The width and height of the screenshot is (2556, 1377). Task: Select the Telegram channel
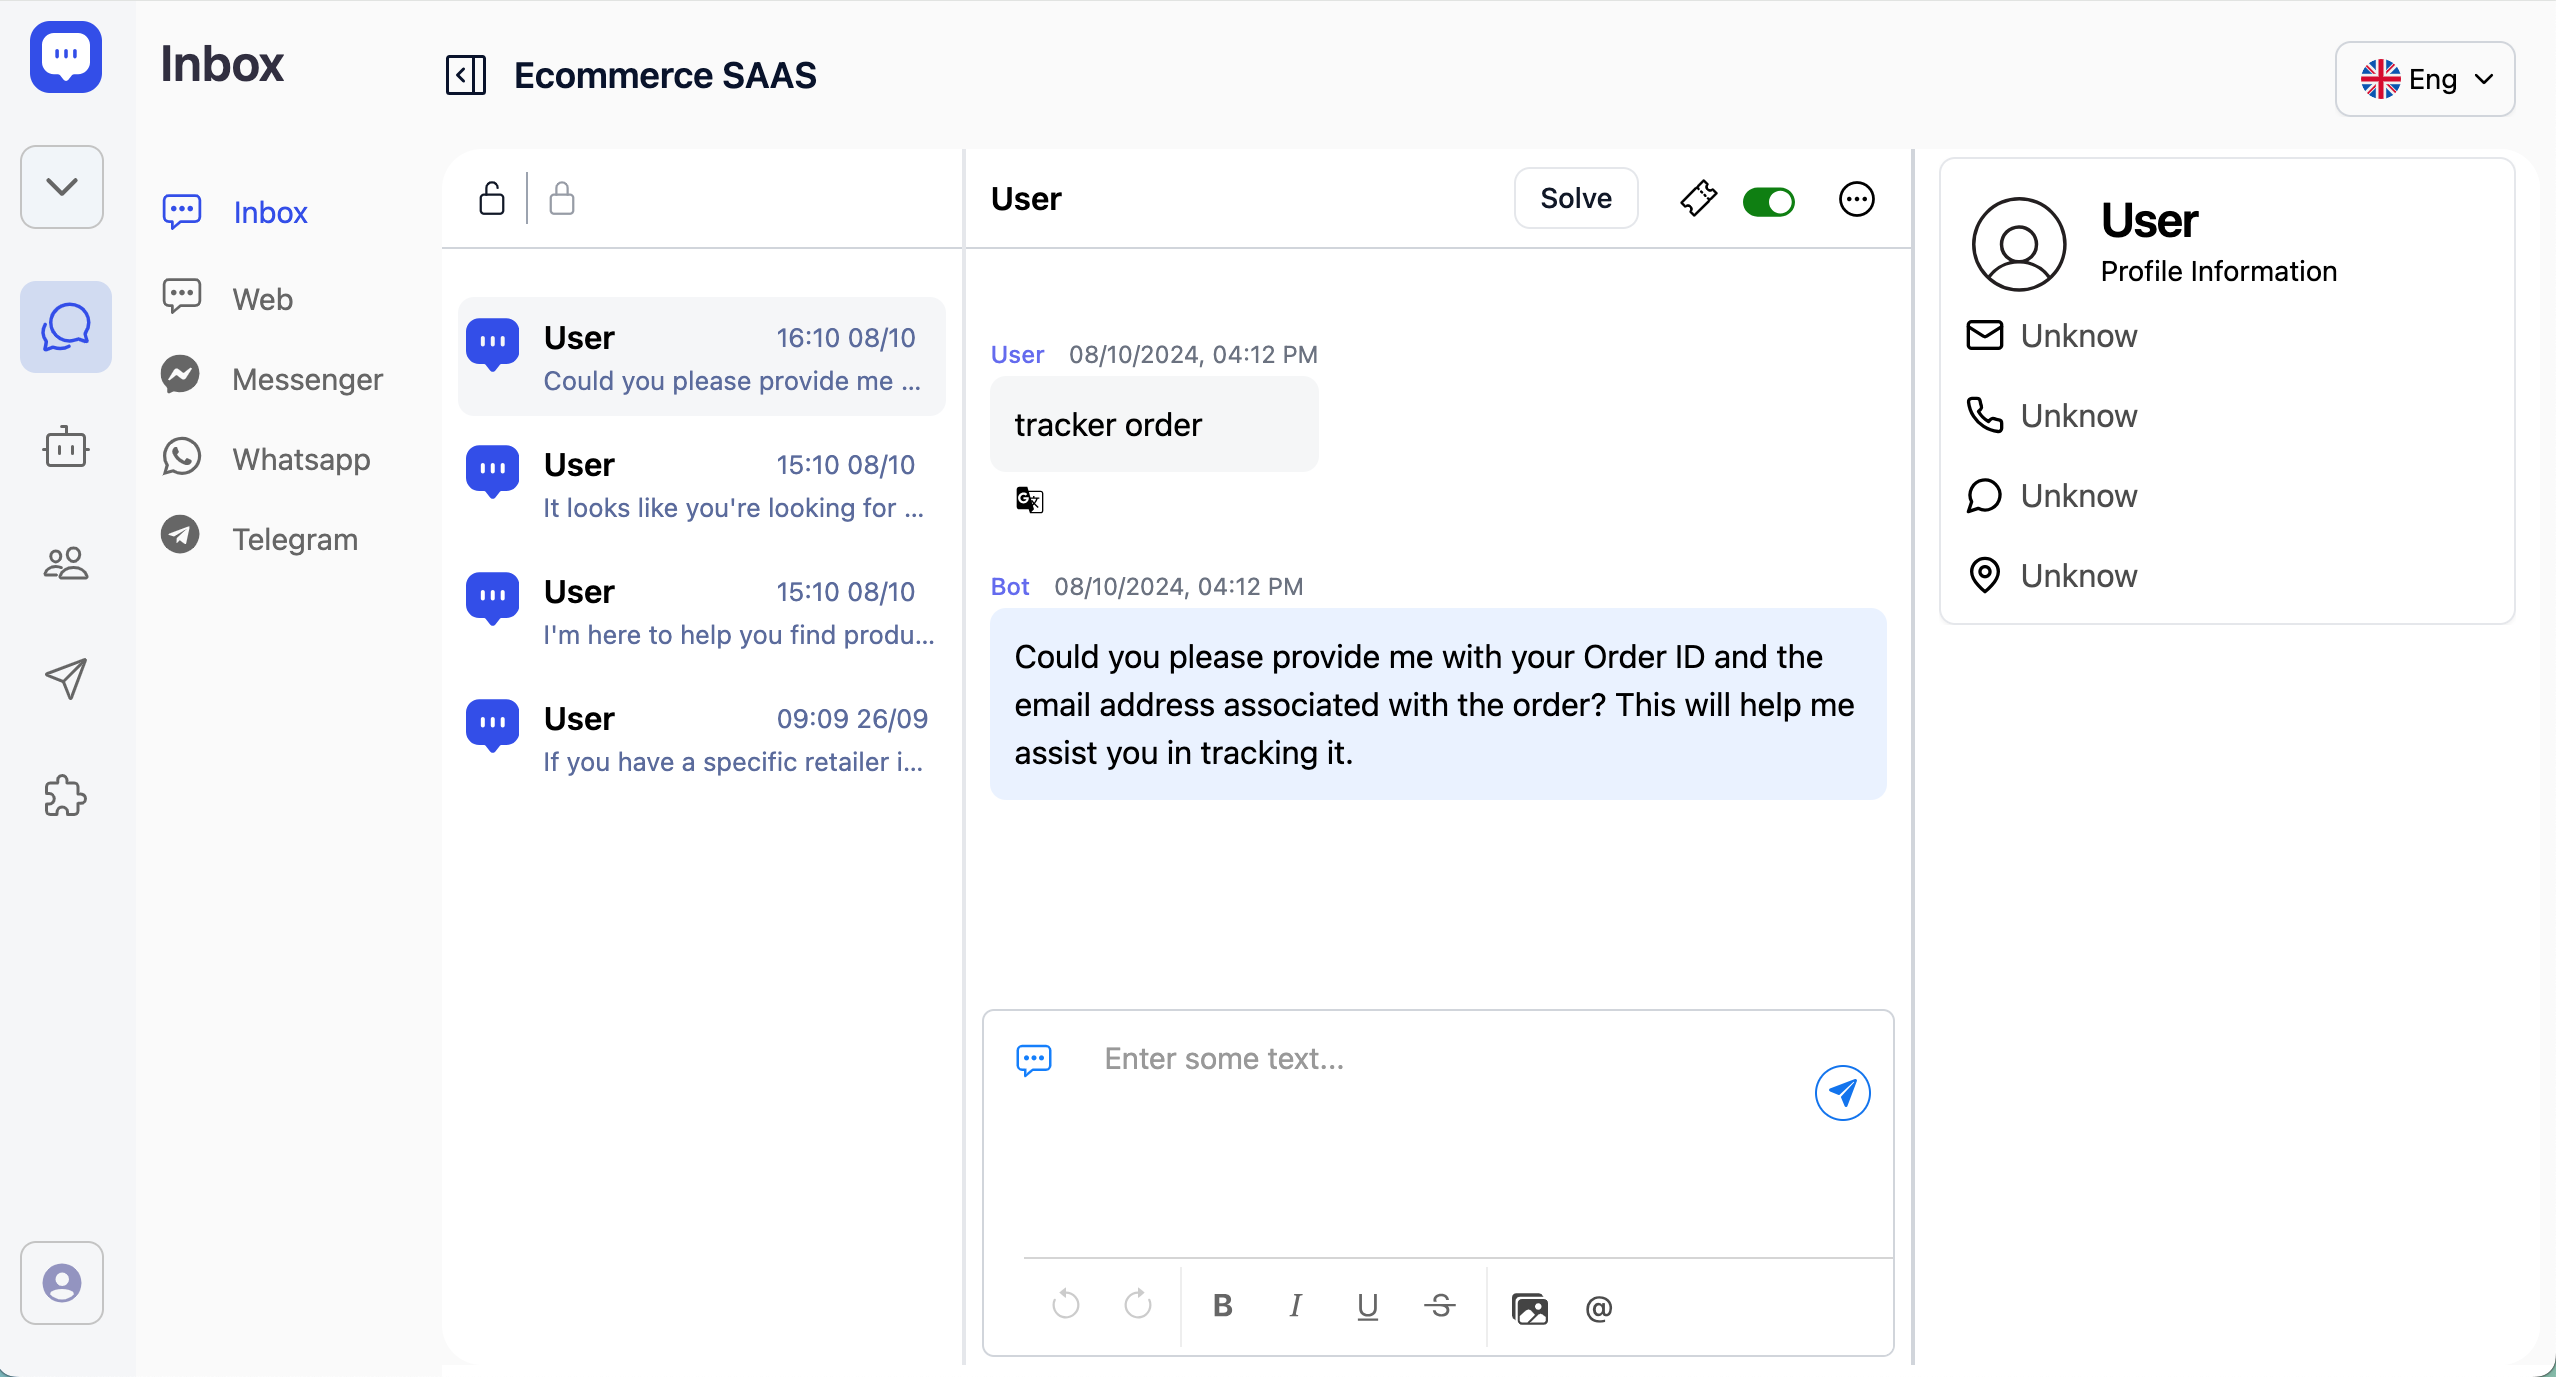294,539
